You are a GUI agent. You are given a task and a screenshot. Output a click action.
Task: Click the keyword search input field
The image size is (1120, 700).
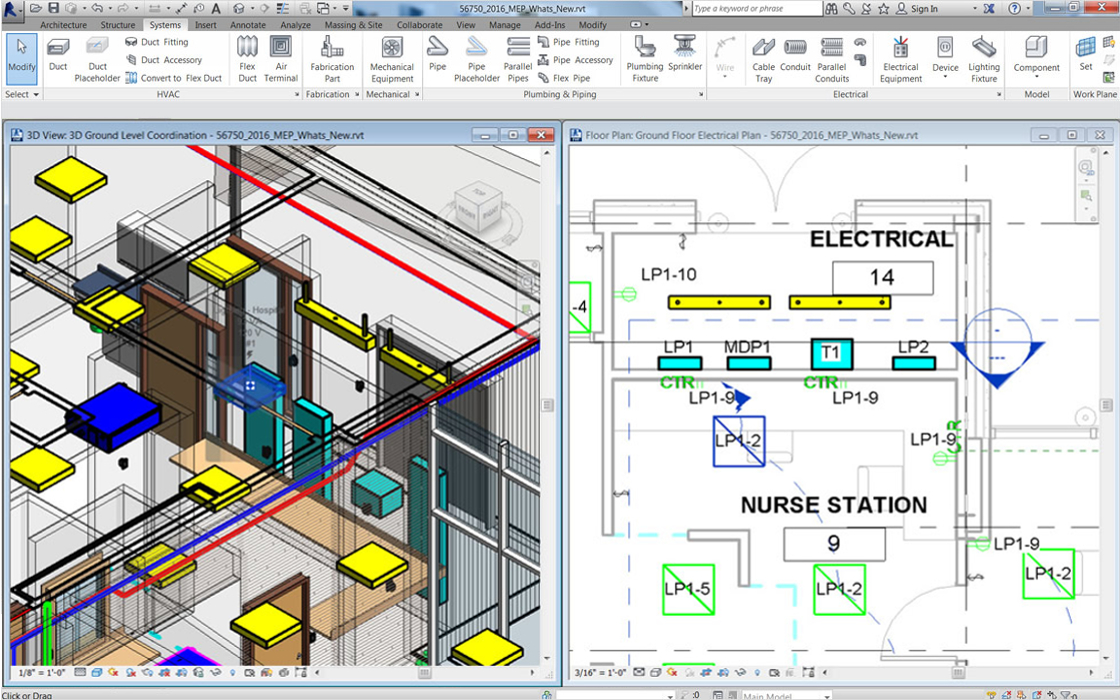click(755, 9)
